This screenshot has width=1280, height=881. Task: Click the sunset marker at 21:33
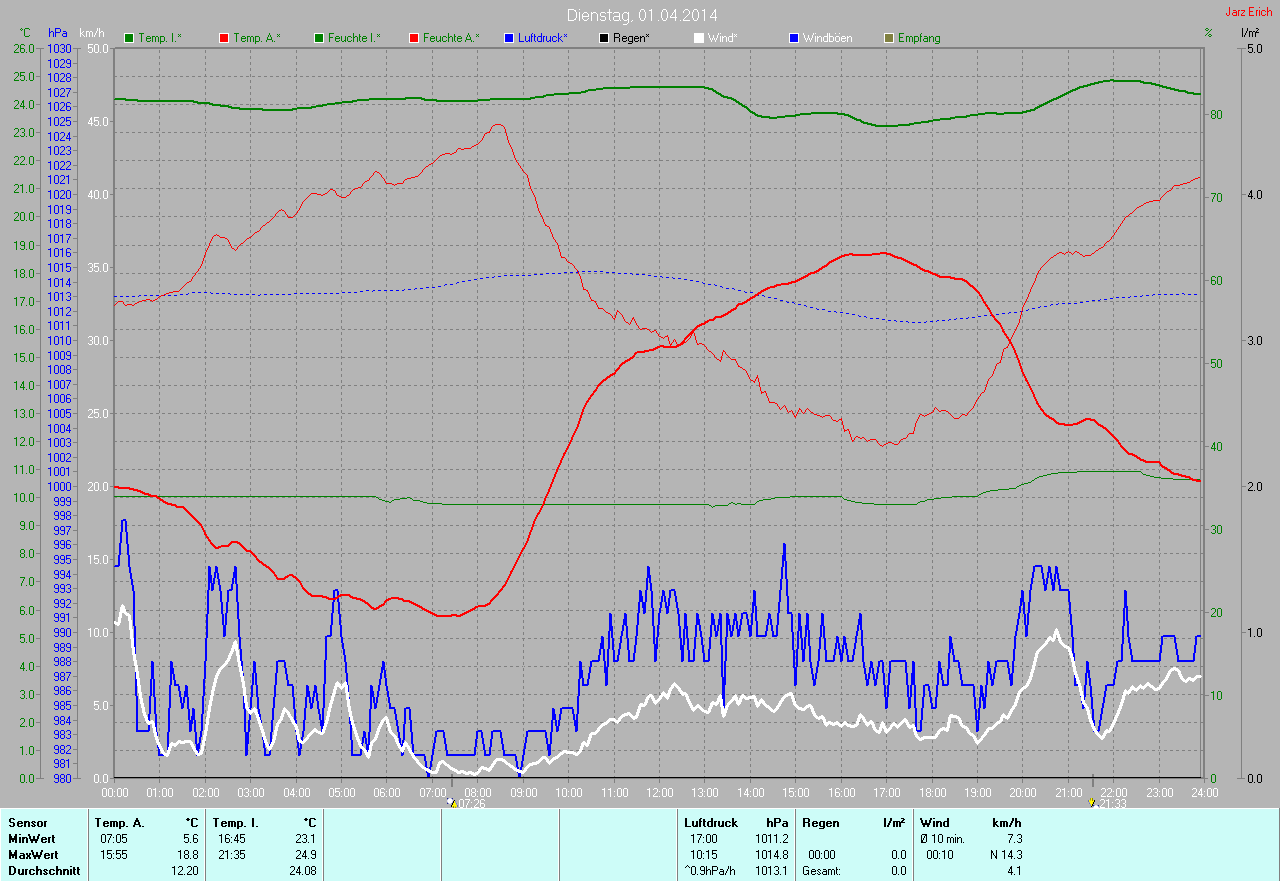1092,802
